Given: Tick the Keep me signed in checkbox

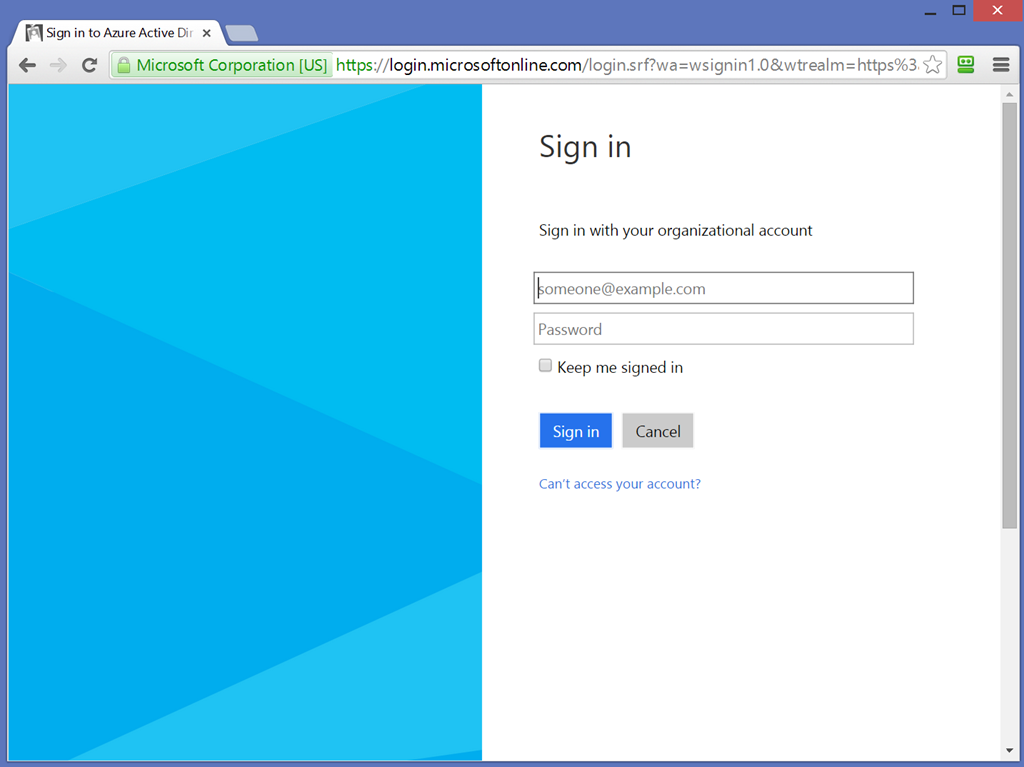Looking at the screenshot, I should 545,365.
